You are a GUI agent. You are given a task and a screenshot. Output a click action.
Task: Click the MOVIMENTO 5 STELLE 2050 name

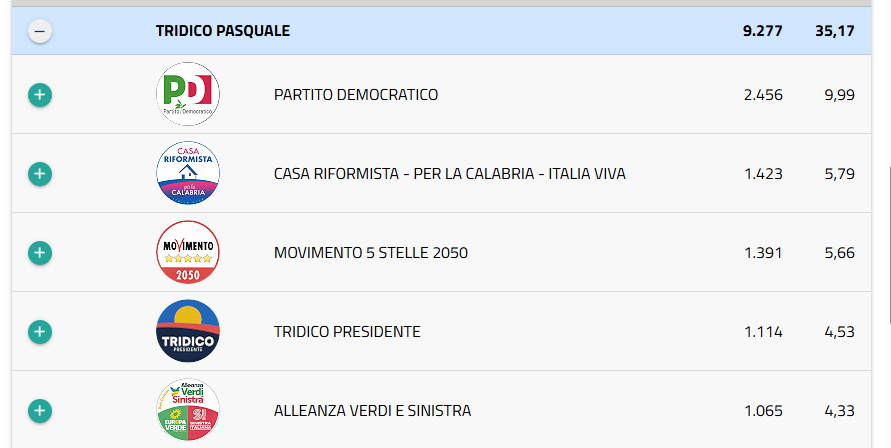[370, 253]
